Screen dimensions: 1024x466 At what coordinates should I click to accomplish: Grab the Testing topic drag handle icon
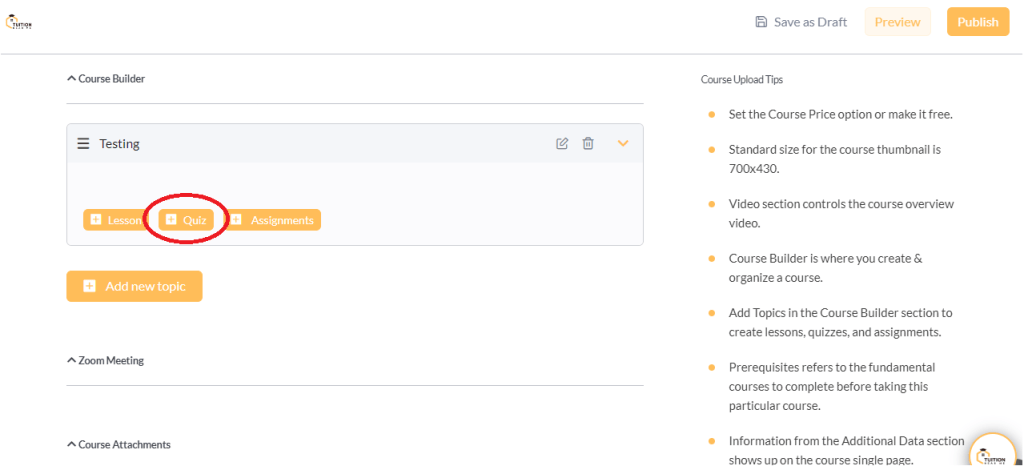83,144
